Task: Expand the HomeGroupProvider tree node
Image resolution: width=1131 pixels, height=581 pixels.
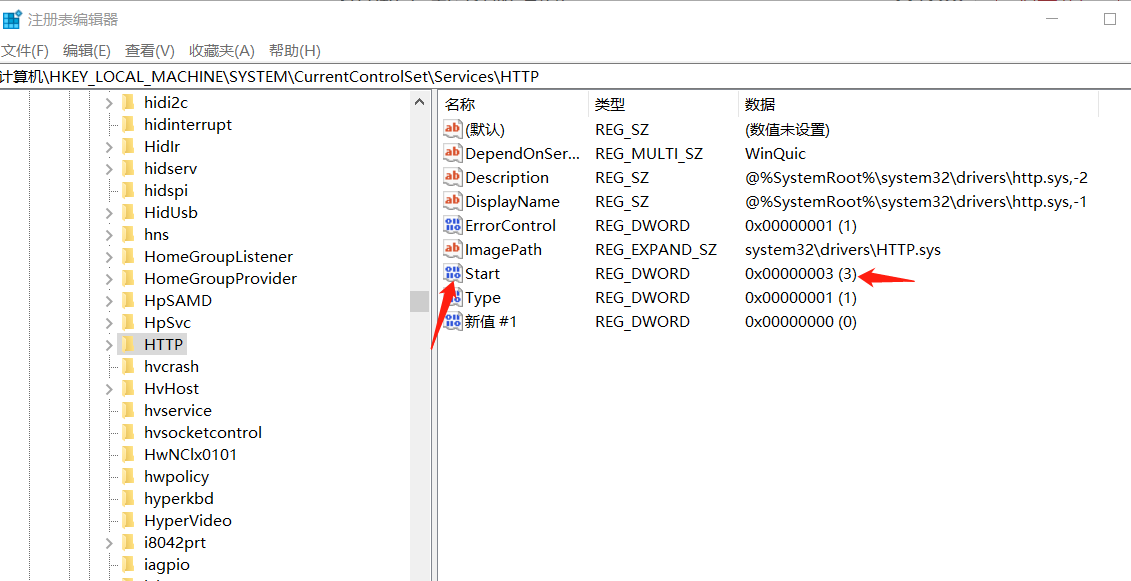Action: [109, 279]
